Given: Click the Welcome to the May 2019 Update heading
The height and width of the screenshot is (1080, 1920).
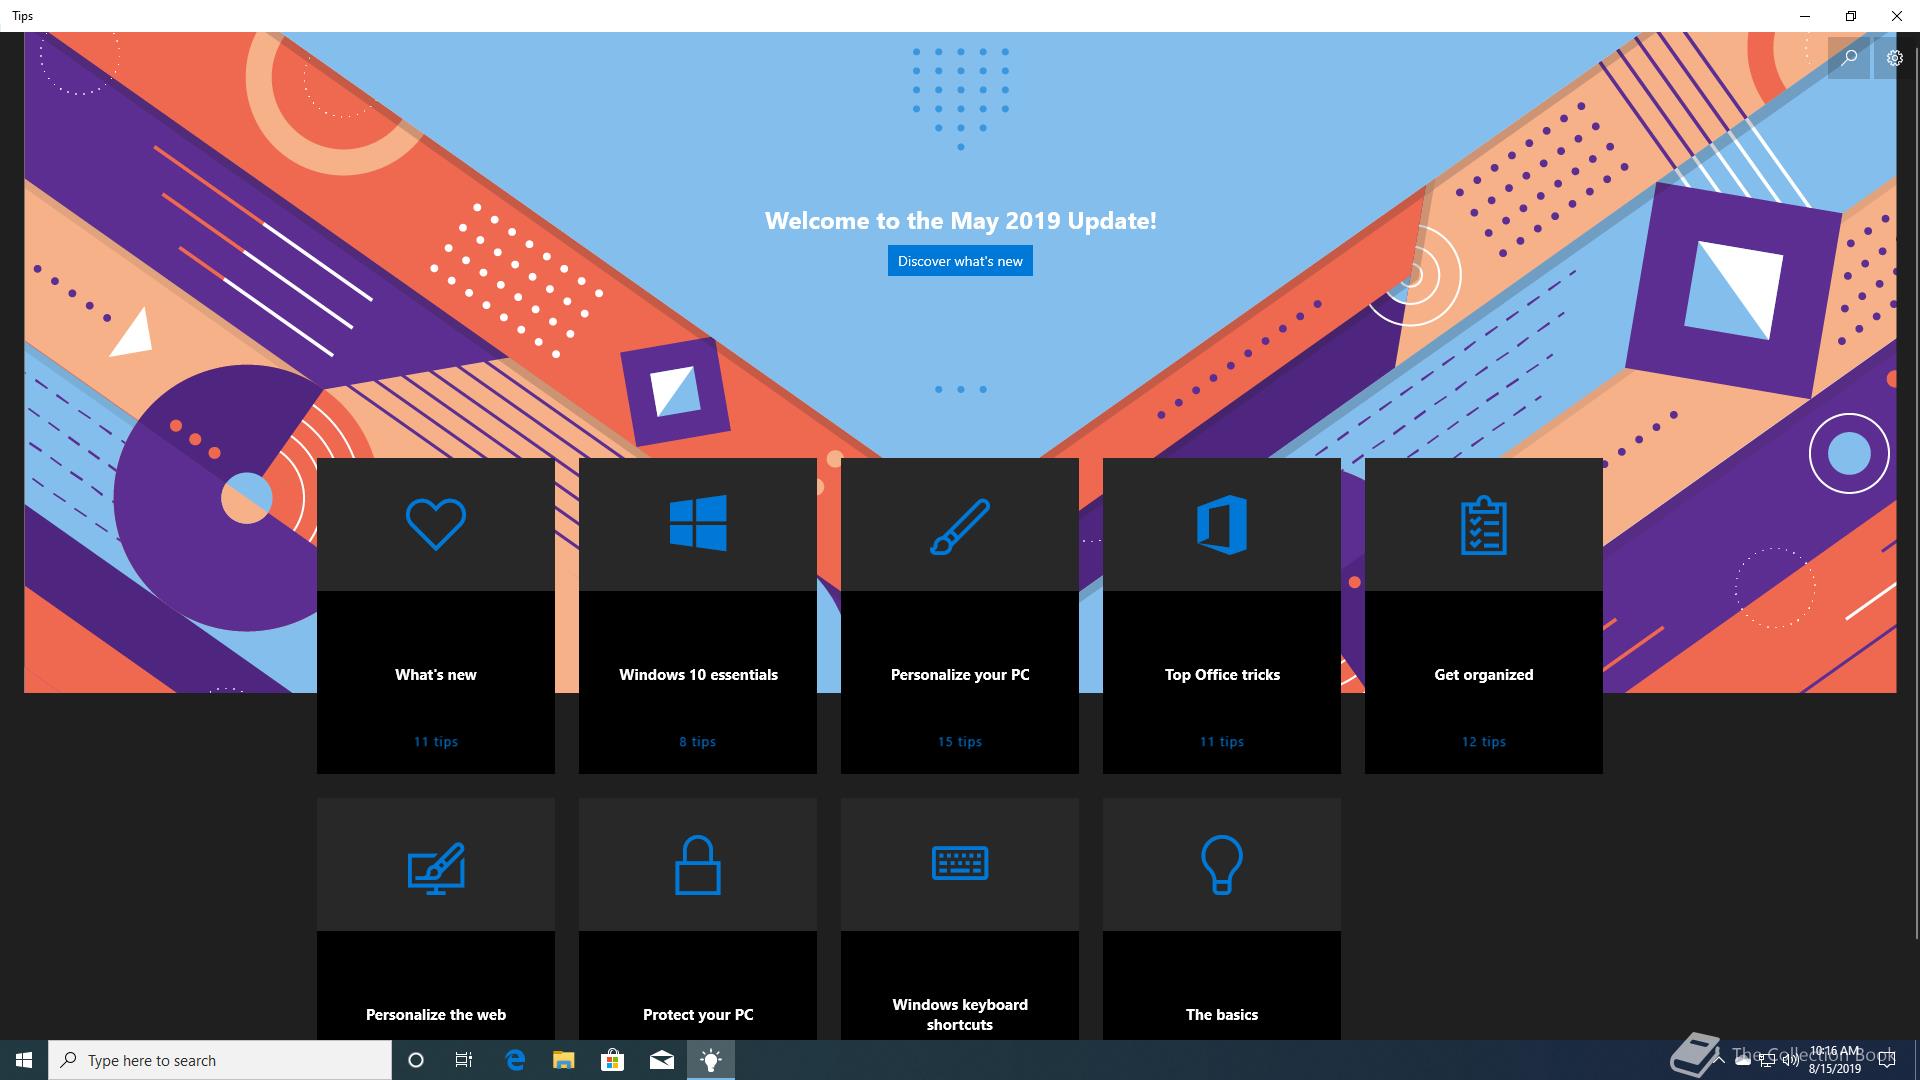Looking at the screenshot, I should pyautogui.click(x=960, y=221).
